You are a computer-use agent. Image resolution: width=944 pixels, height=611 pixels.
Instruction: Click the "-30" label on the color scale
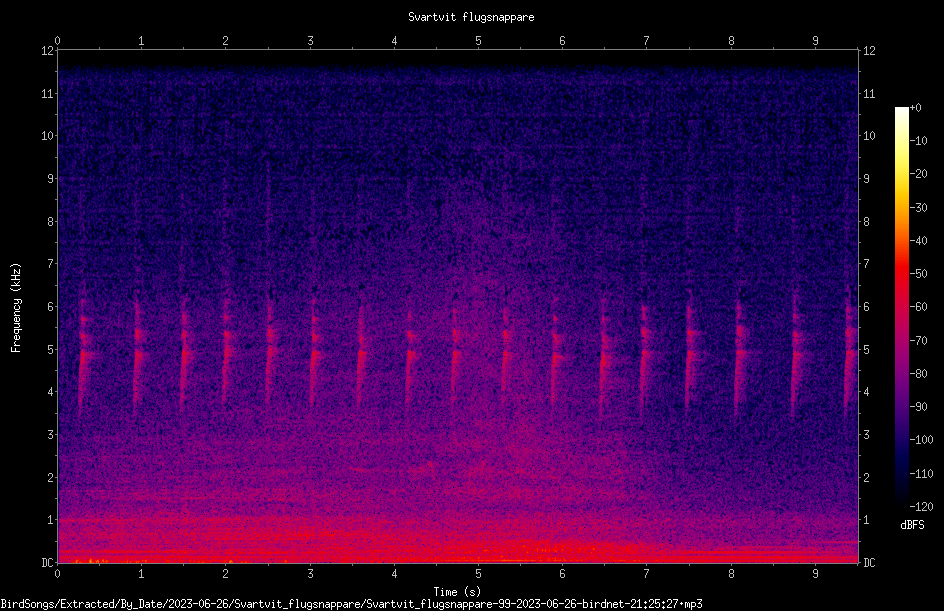click(919, 208)
